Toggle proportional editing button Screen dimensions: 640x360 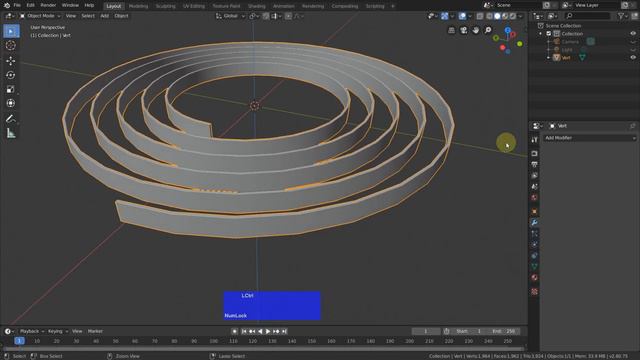pyautogui.click(x=288, y=16)
